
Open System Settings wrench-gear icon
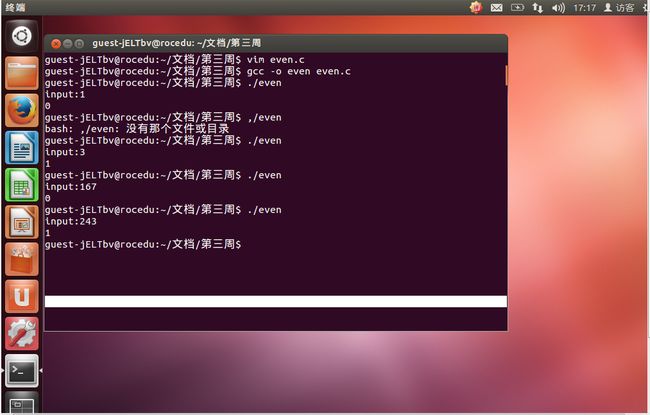[22, 334]
